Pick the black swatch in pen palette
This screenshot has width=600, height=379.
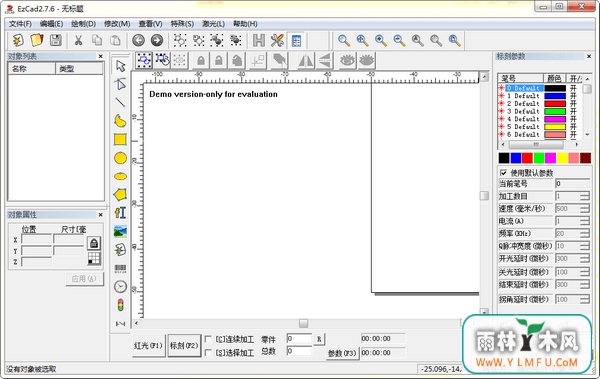(x=504, y=158)
